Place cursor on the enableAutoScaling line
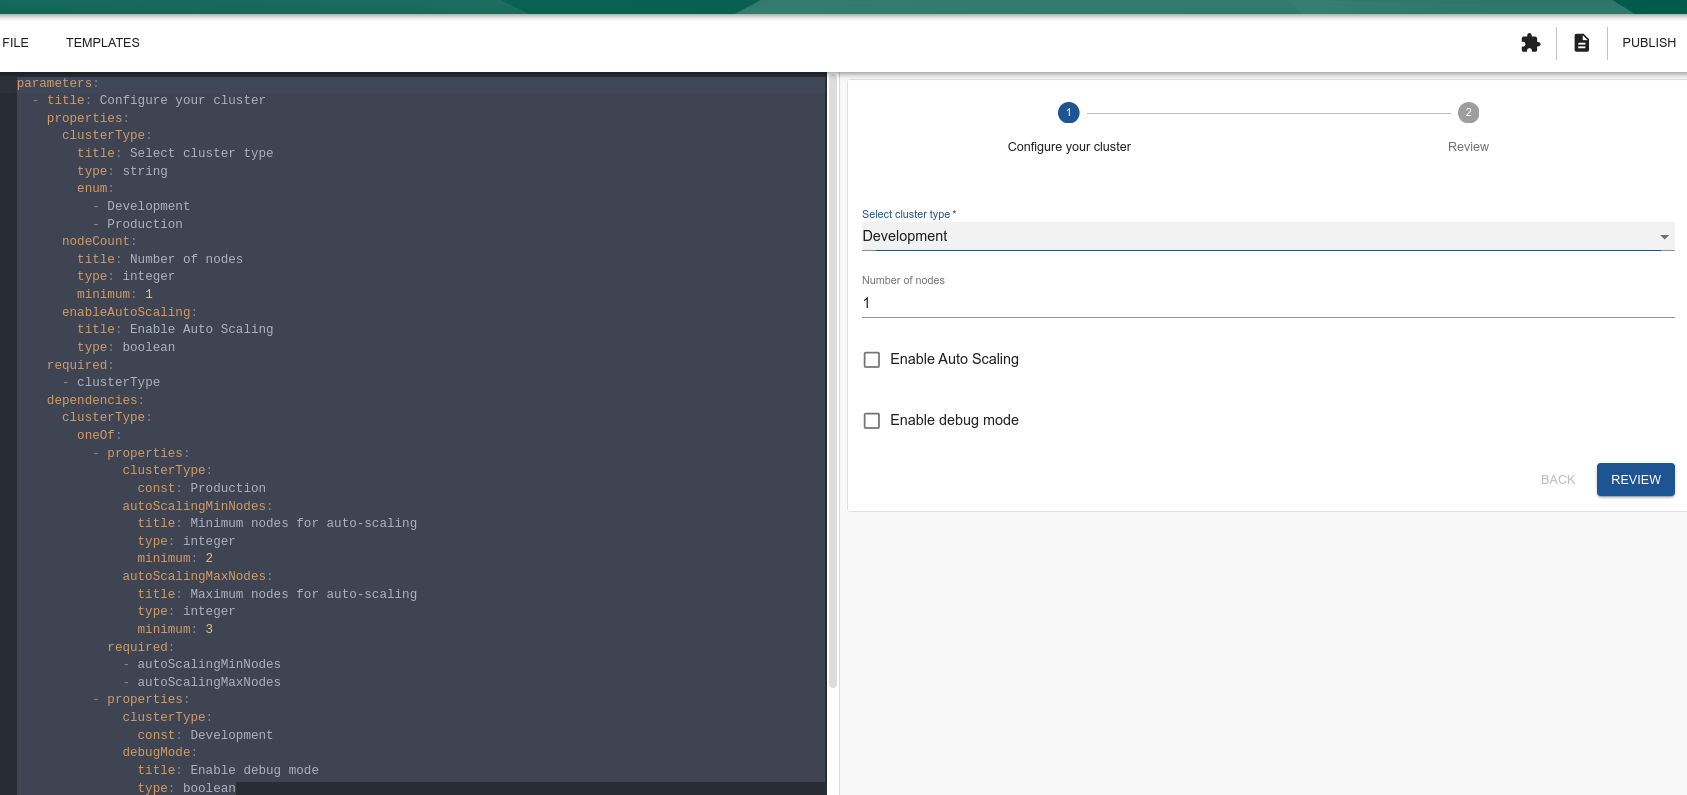1687x795 pixels. pos(129,312)
